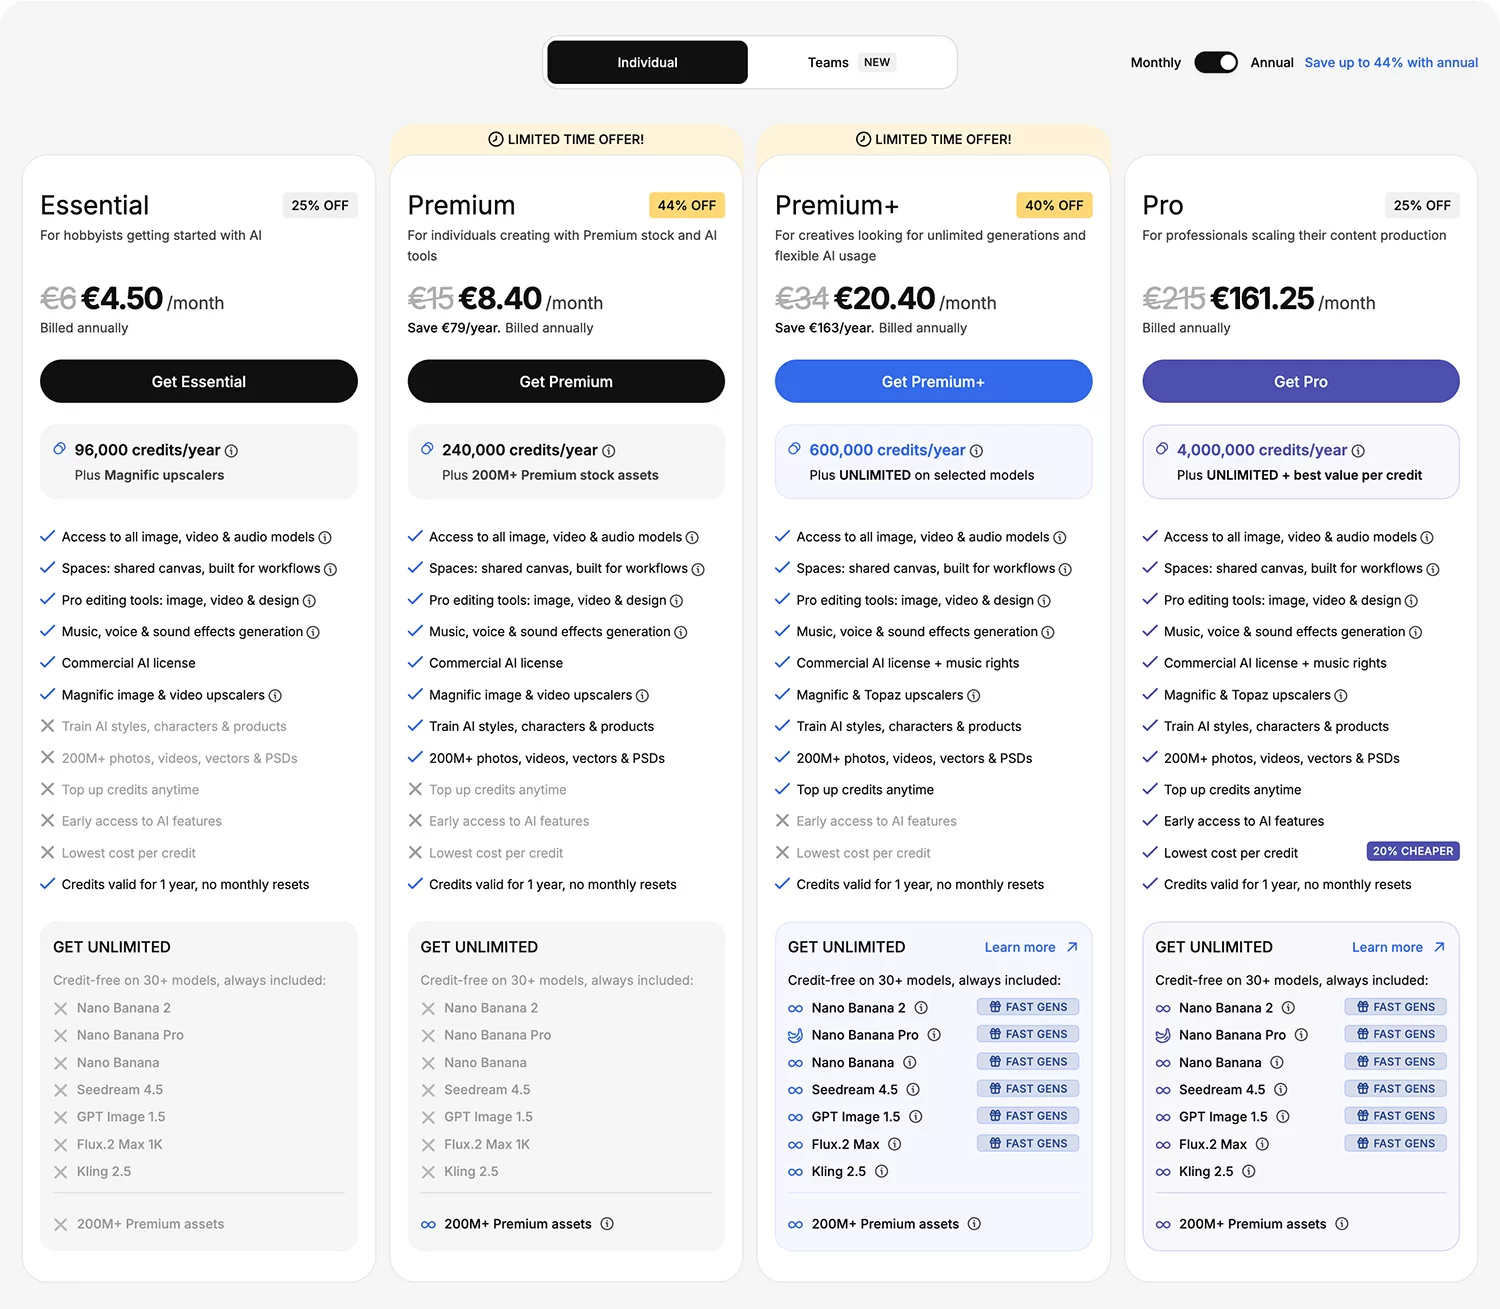Click info icon beside 600,000 credits/year

coord(976,451)
